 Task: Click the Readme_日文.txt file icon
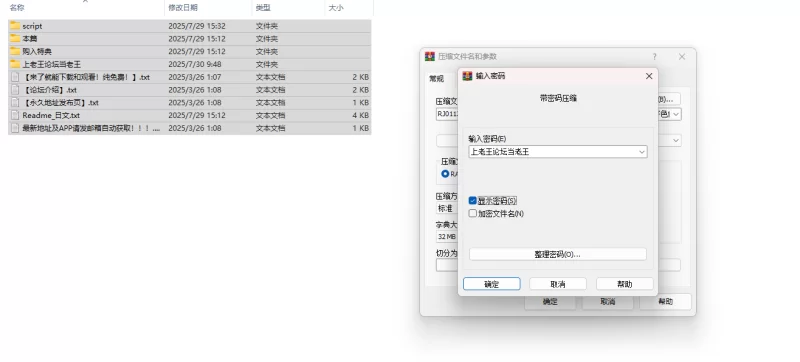[x=15, y=115]
